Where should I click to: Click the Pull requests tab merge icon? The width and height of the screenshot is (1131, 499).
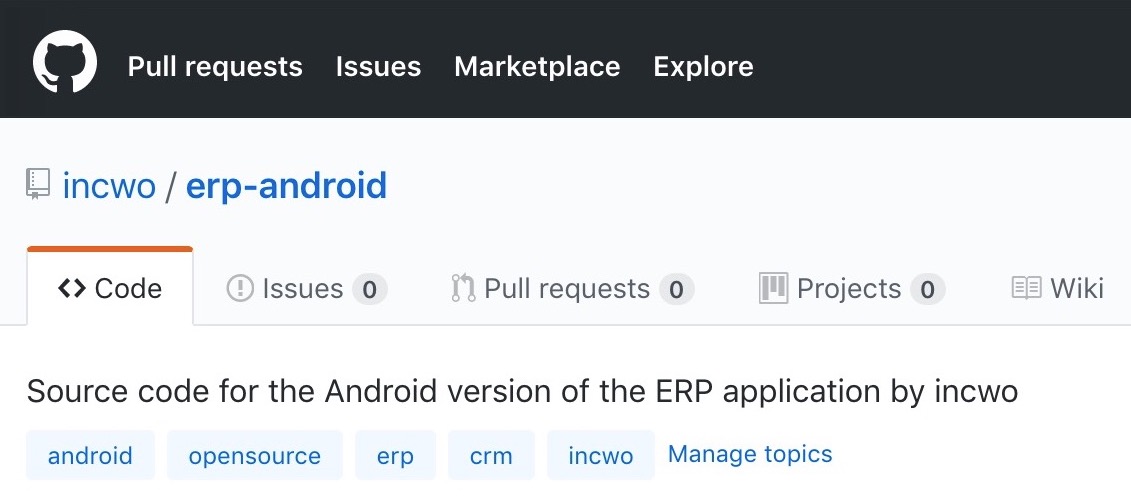463,288
